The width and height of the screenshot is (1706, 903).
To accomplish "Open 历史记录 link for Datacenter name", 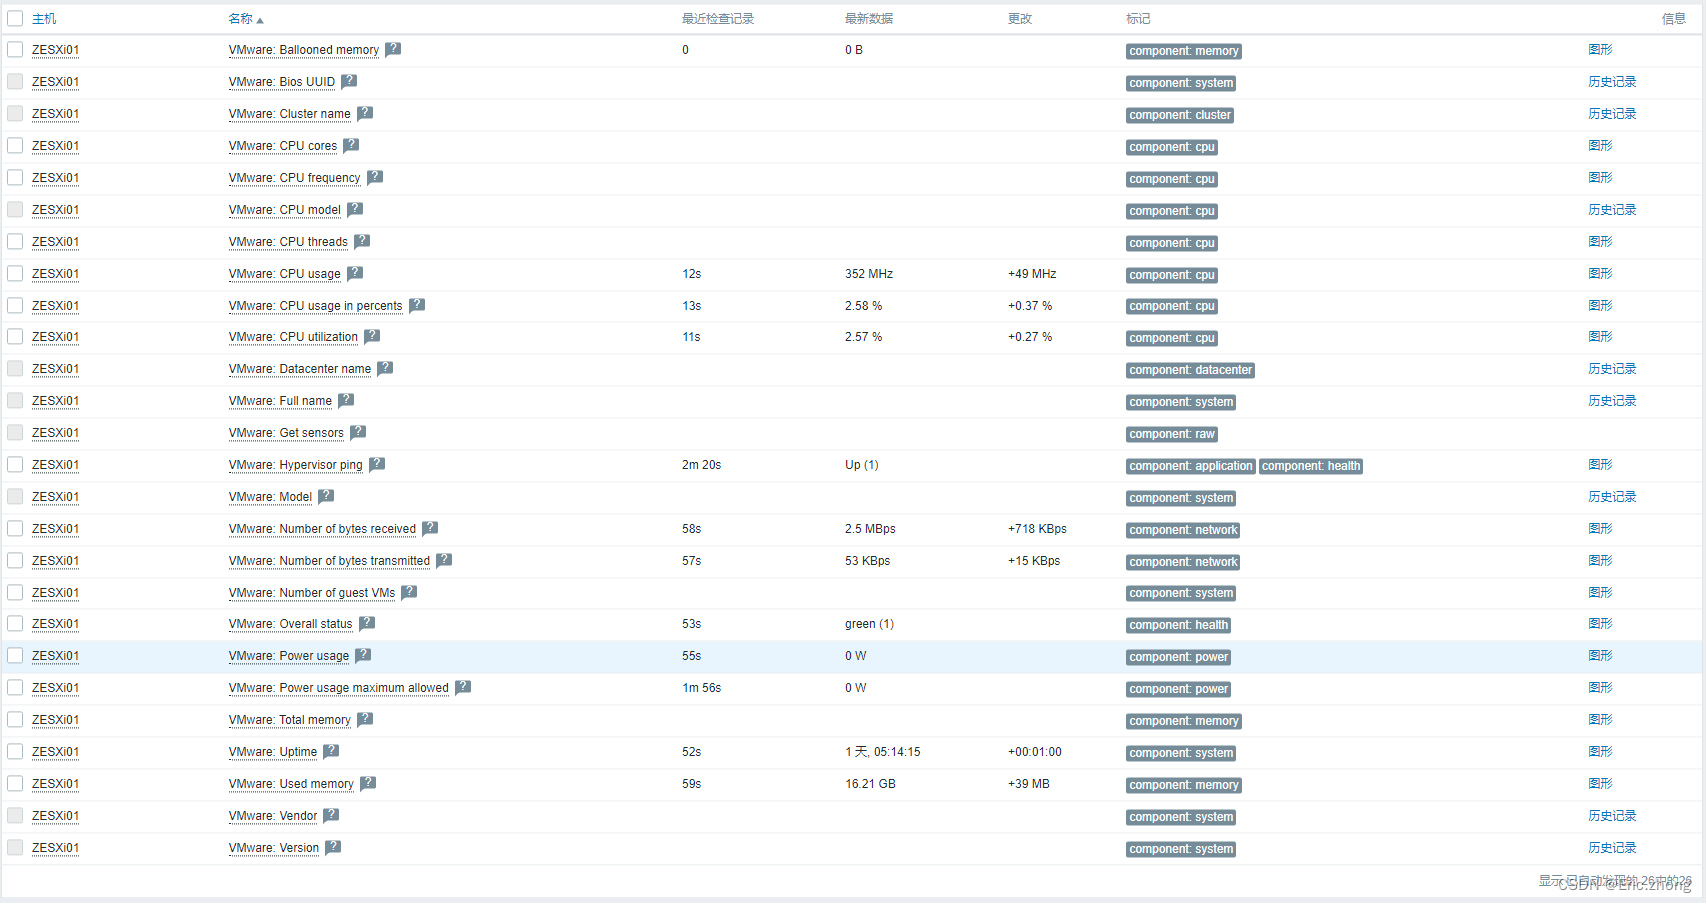I will coord(1612,368).
